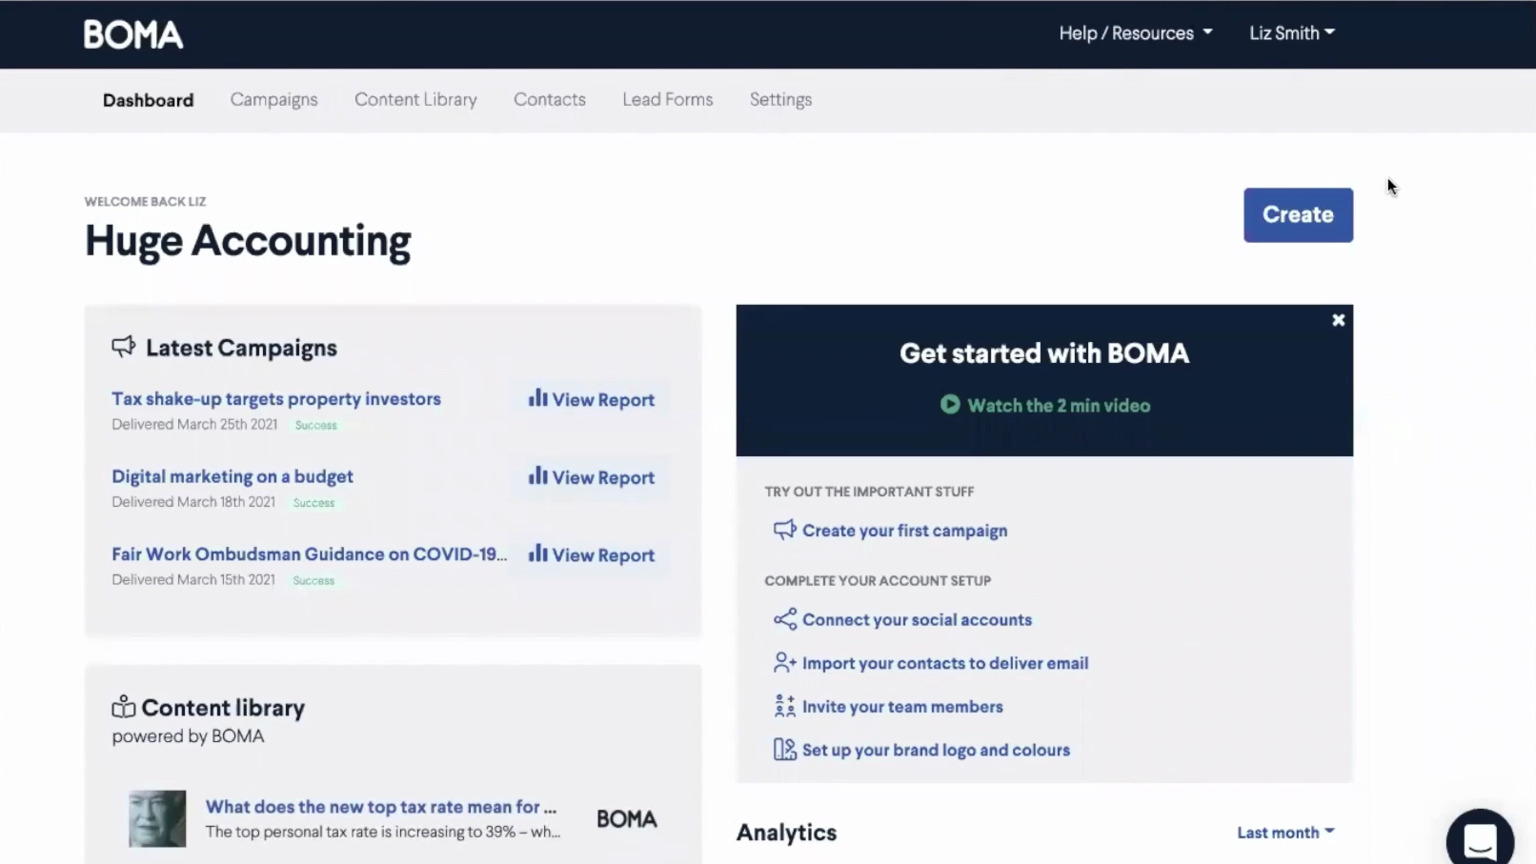Open the Digital marketing on a budget campaign
Image resolution: width=1536 pixels, height=864 pixels.
(232, 477)
